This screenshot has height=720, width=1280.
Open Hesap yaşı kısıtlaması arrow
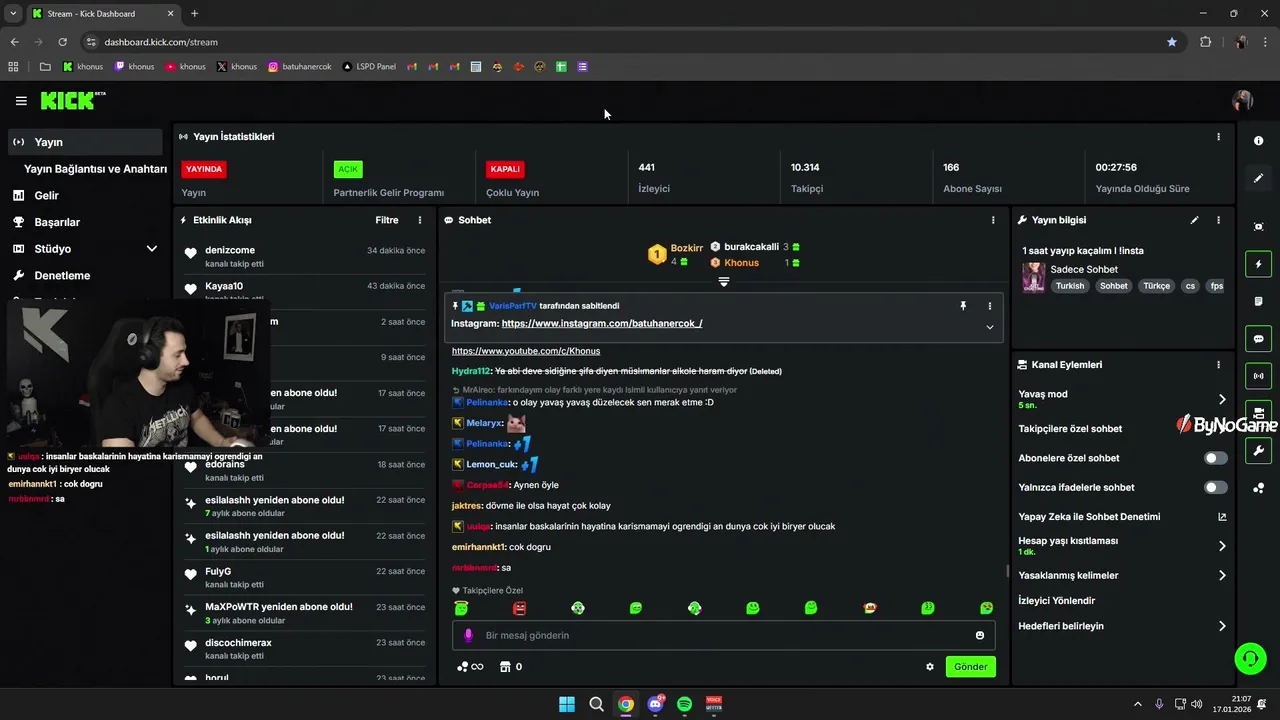(1221, 546)
